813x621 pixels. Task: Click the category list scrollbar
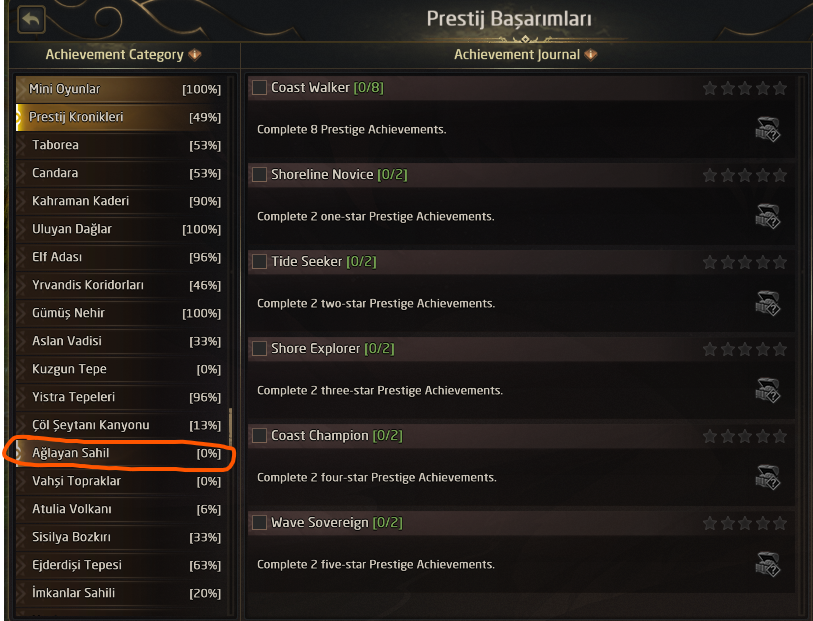(x=231, y=426)
